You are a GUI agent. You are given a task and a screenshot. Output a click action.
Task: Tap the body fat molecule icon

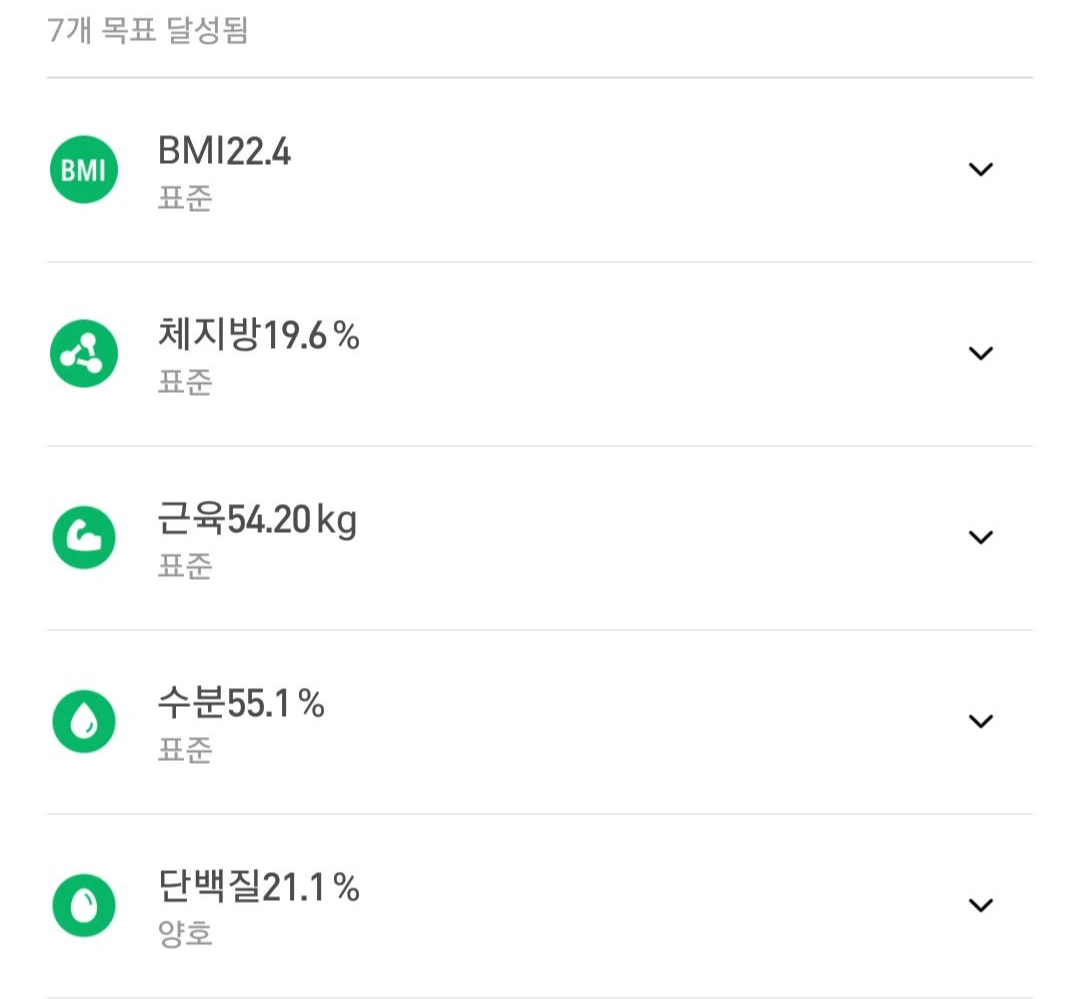click(x=84, y=353)
